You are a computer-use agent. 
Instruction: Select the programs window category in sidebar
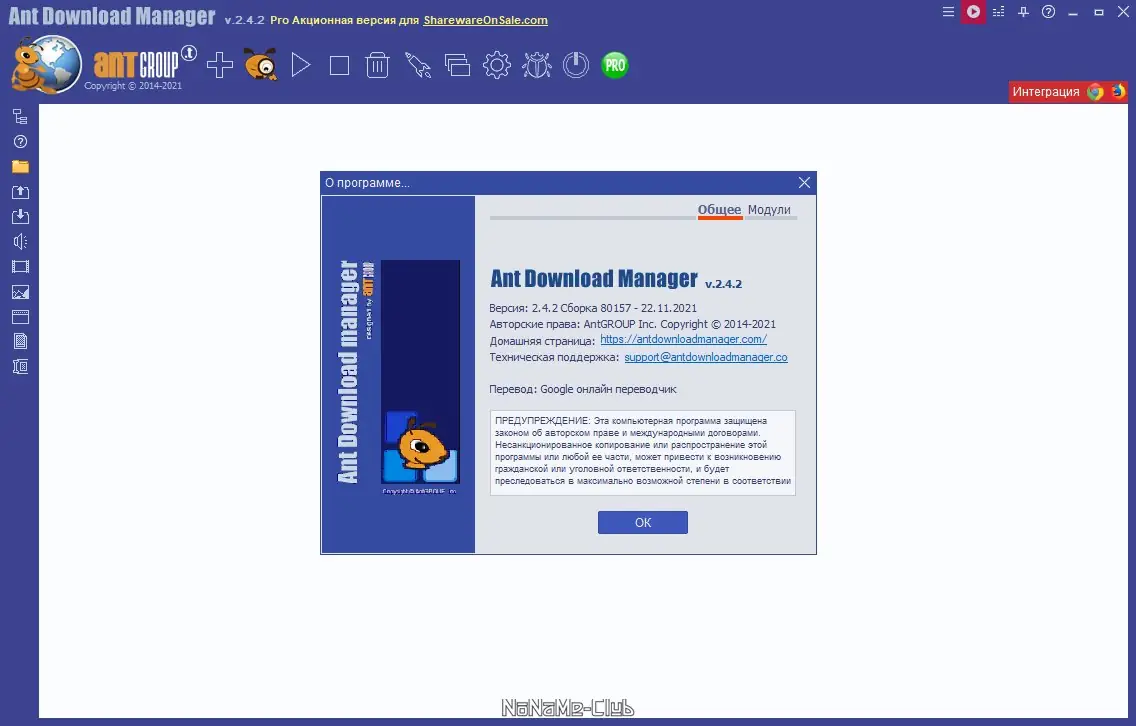(20, 317)
